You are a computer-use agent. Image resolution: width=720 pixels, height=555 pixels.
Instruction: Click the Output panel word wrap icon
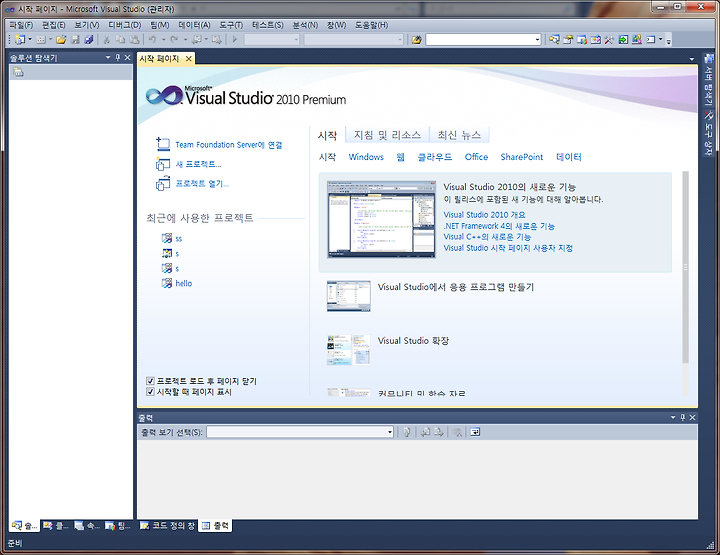475,432
